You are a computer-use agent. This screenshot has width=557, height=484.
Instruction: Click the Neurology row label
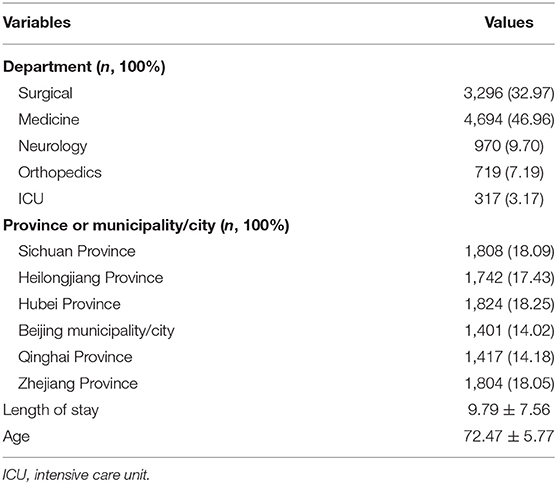click(53, 146)
